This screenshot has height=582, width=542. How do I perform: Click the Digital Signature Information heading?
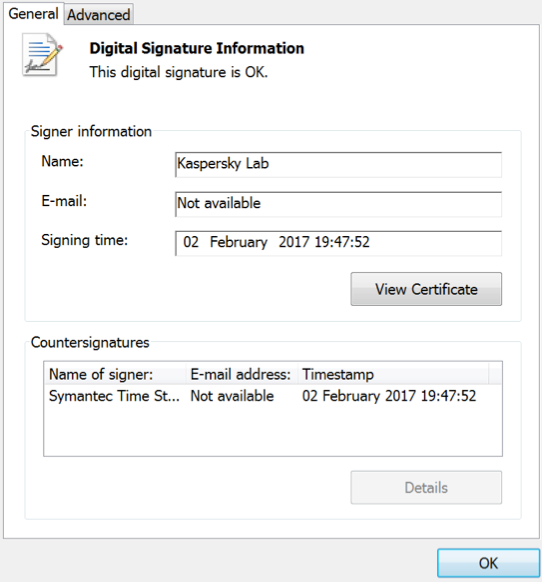pos(197,48)
